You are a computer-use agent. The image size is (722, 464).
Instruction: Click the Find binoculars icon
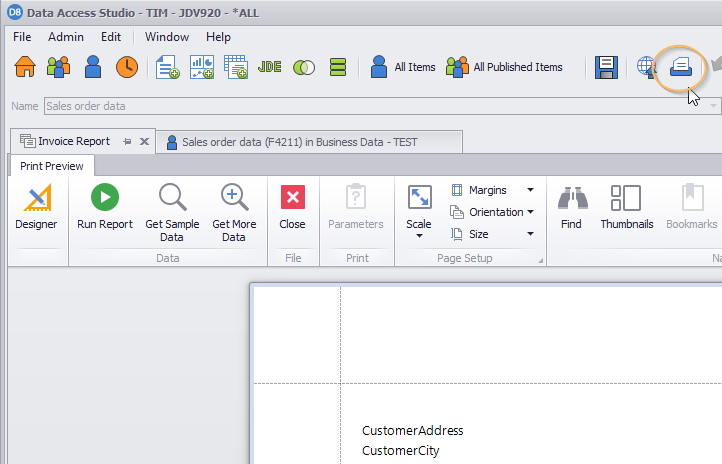(571, 207)
